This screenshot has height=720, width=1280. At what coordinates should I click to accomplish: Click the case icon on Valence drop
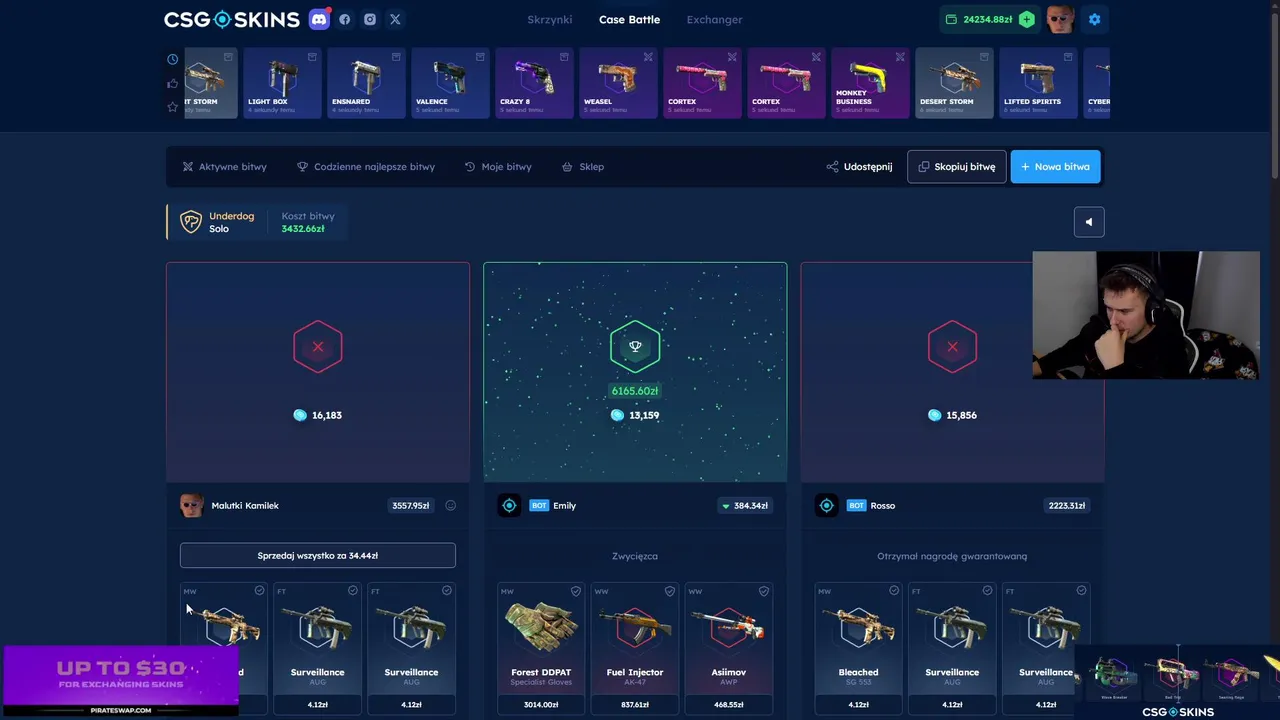[480, 57]
